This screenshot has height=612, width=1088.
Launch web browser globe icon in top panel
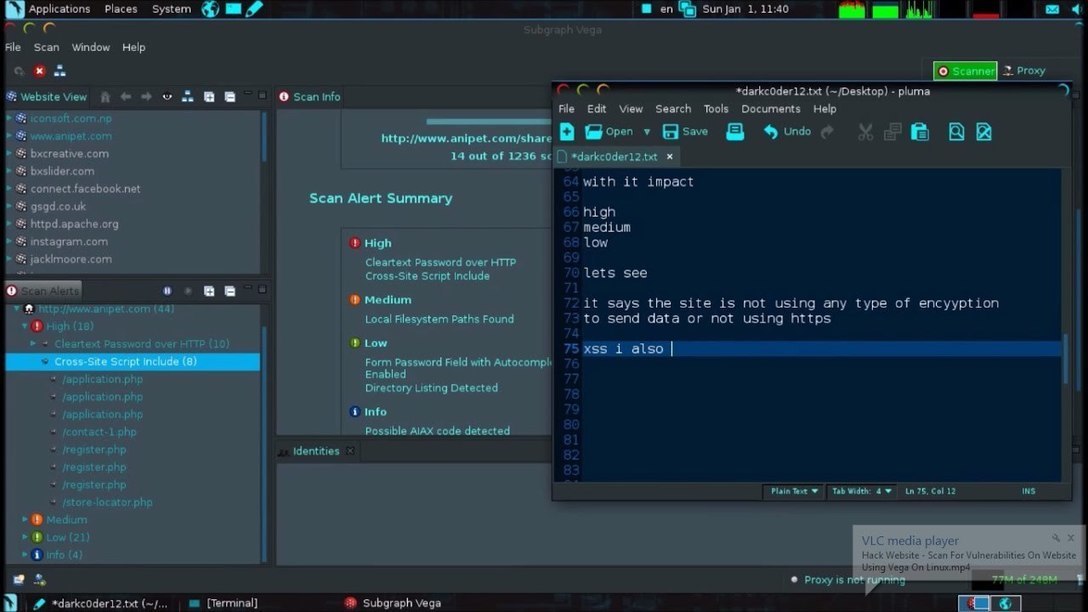click(210, 9)
